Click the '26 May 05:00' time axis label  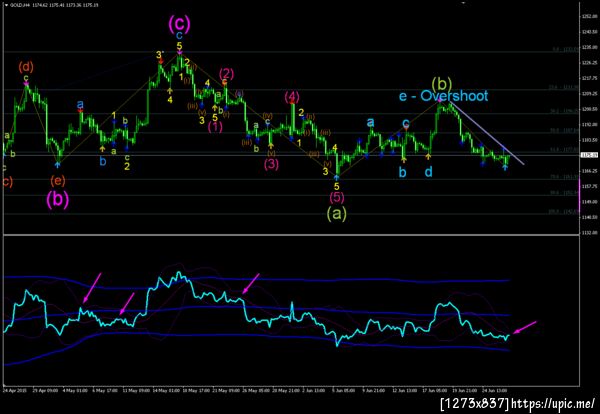coord(257,391)
